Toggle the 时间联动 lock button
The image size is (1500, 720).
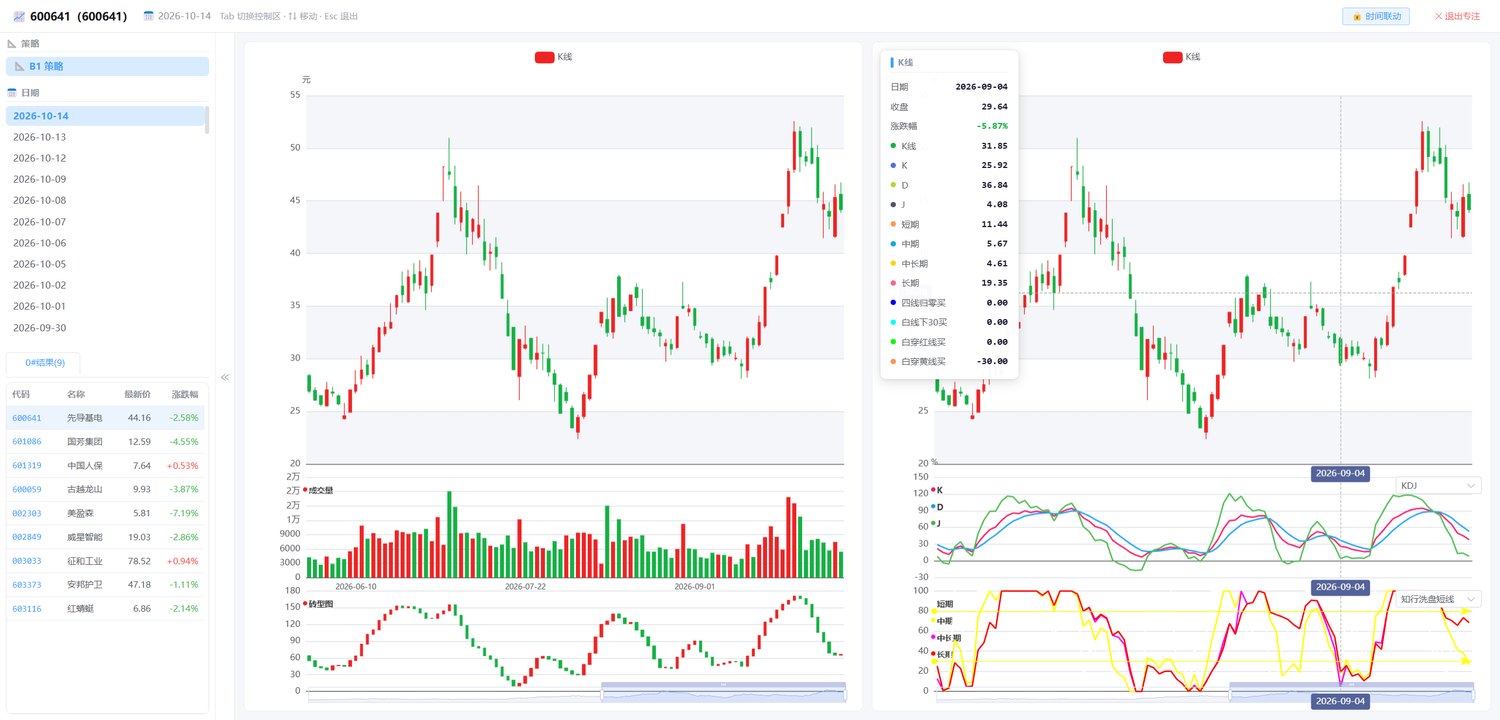[x=1376, y=16]
